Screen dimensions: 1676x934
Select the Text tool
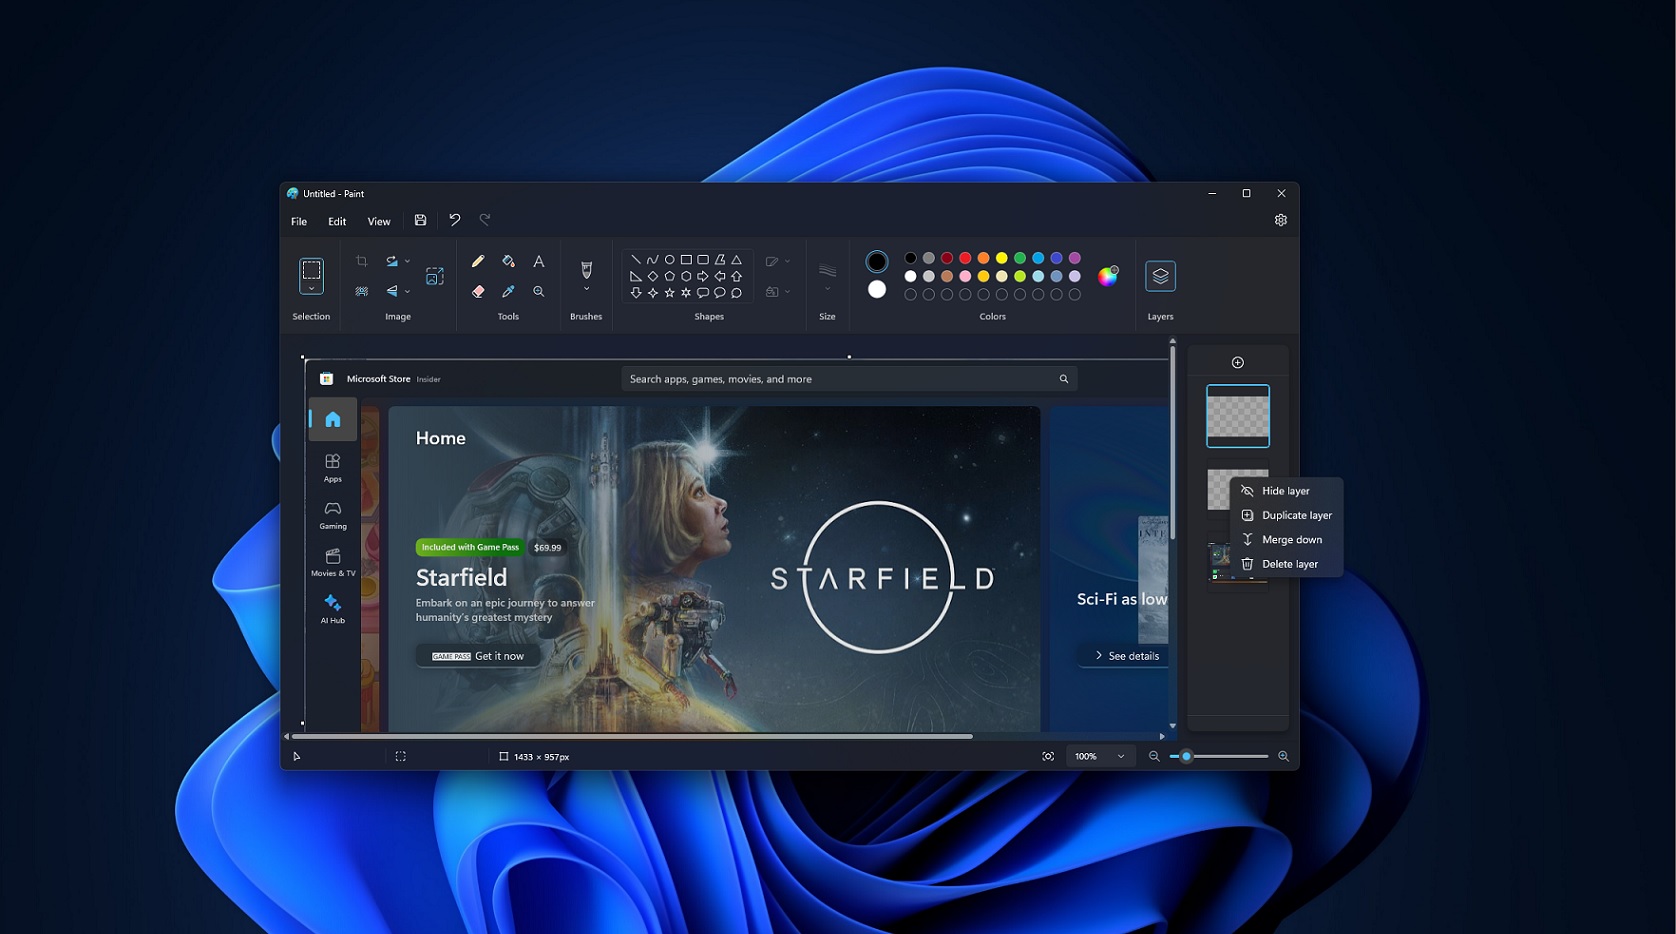[538, 261]
